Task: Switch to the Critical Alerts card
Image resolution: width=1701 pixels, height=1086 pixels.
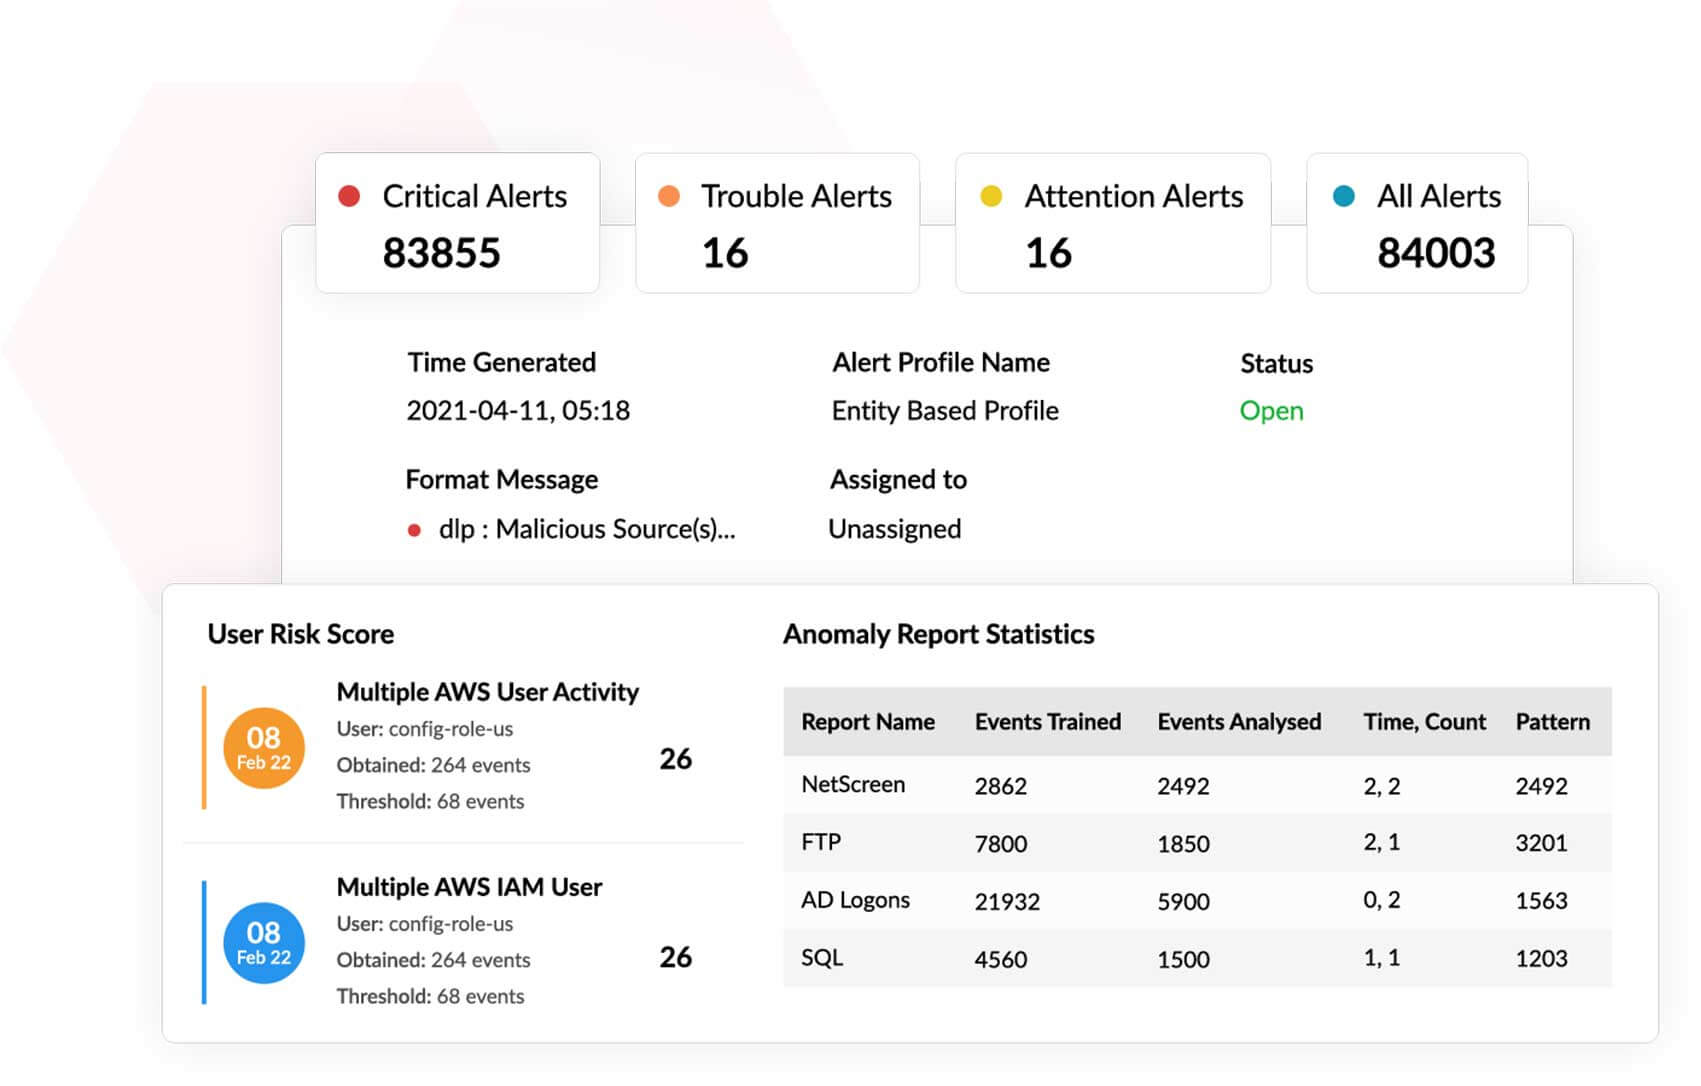Action: point(457,222)
